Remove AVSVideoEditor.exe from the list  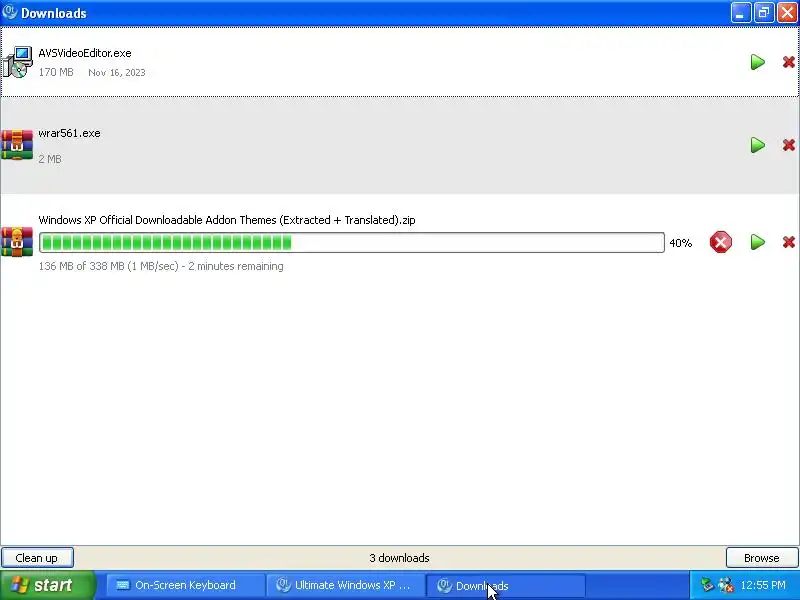tap(788, 62)
